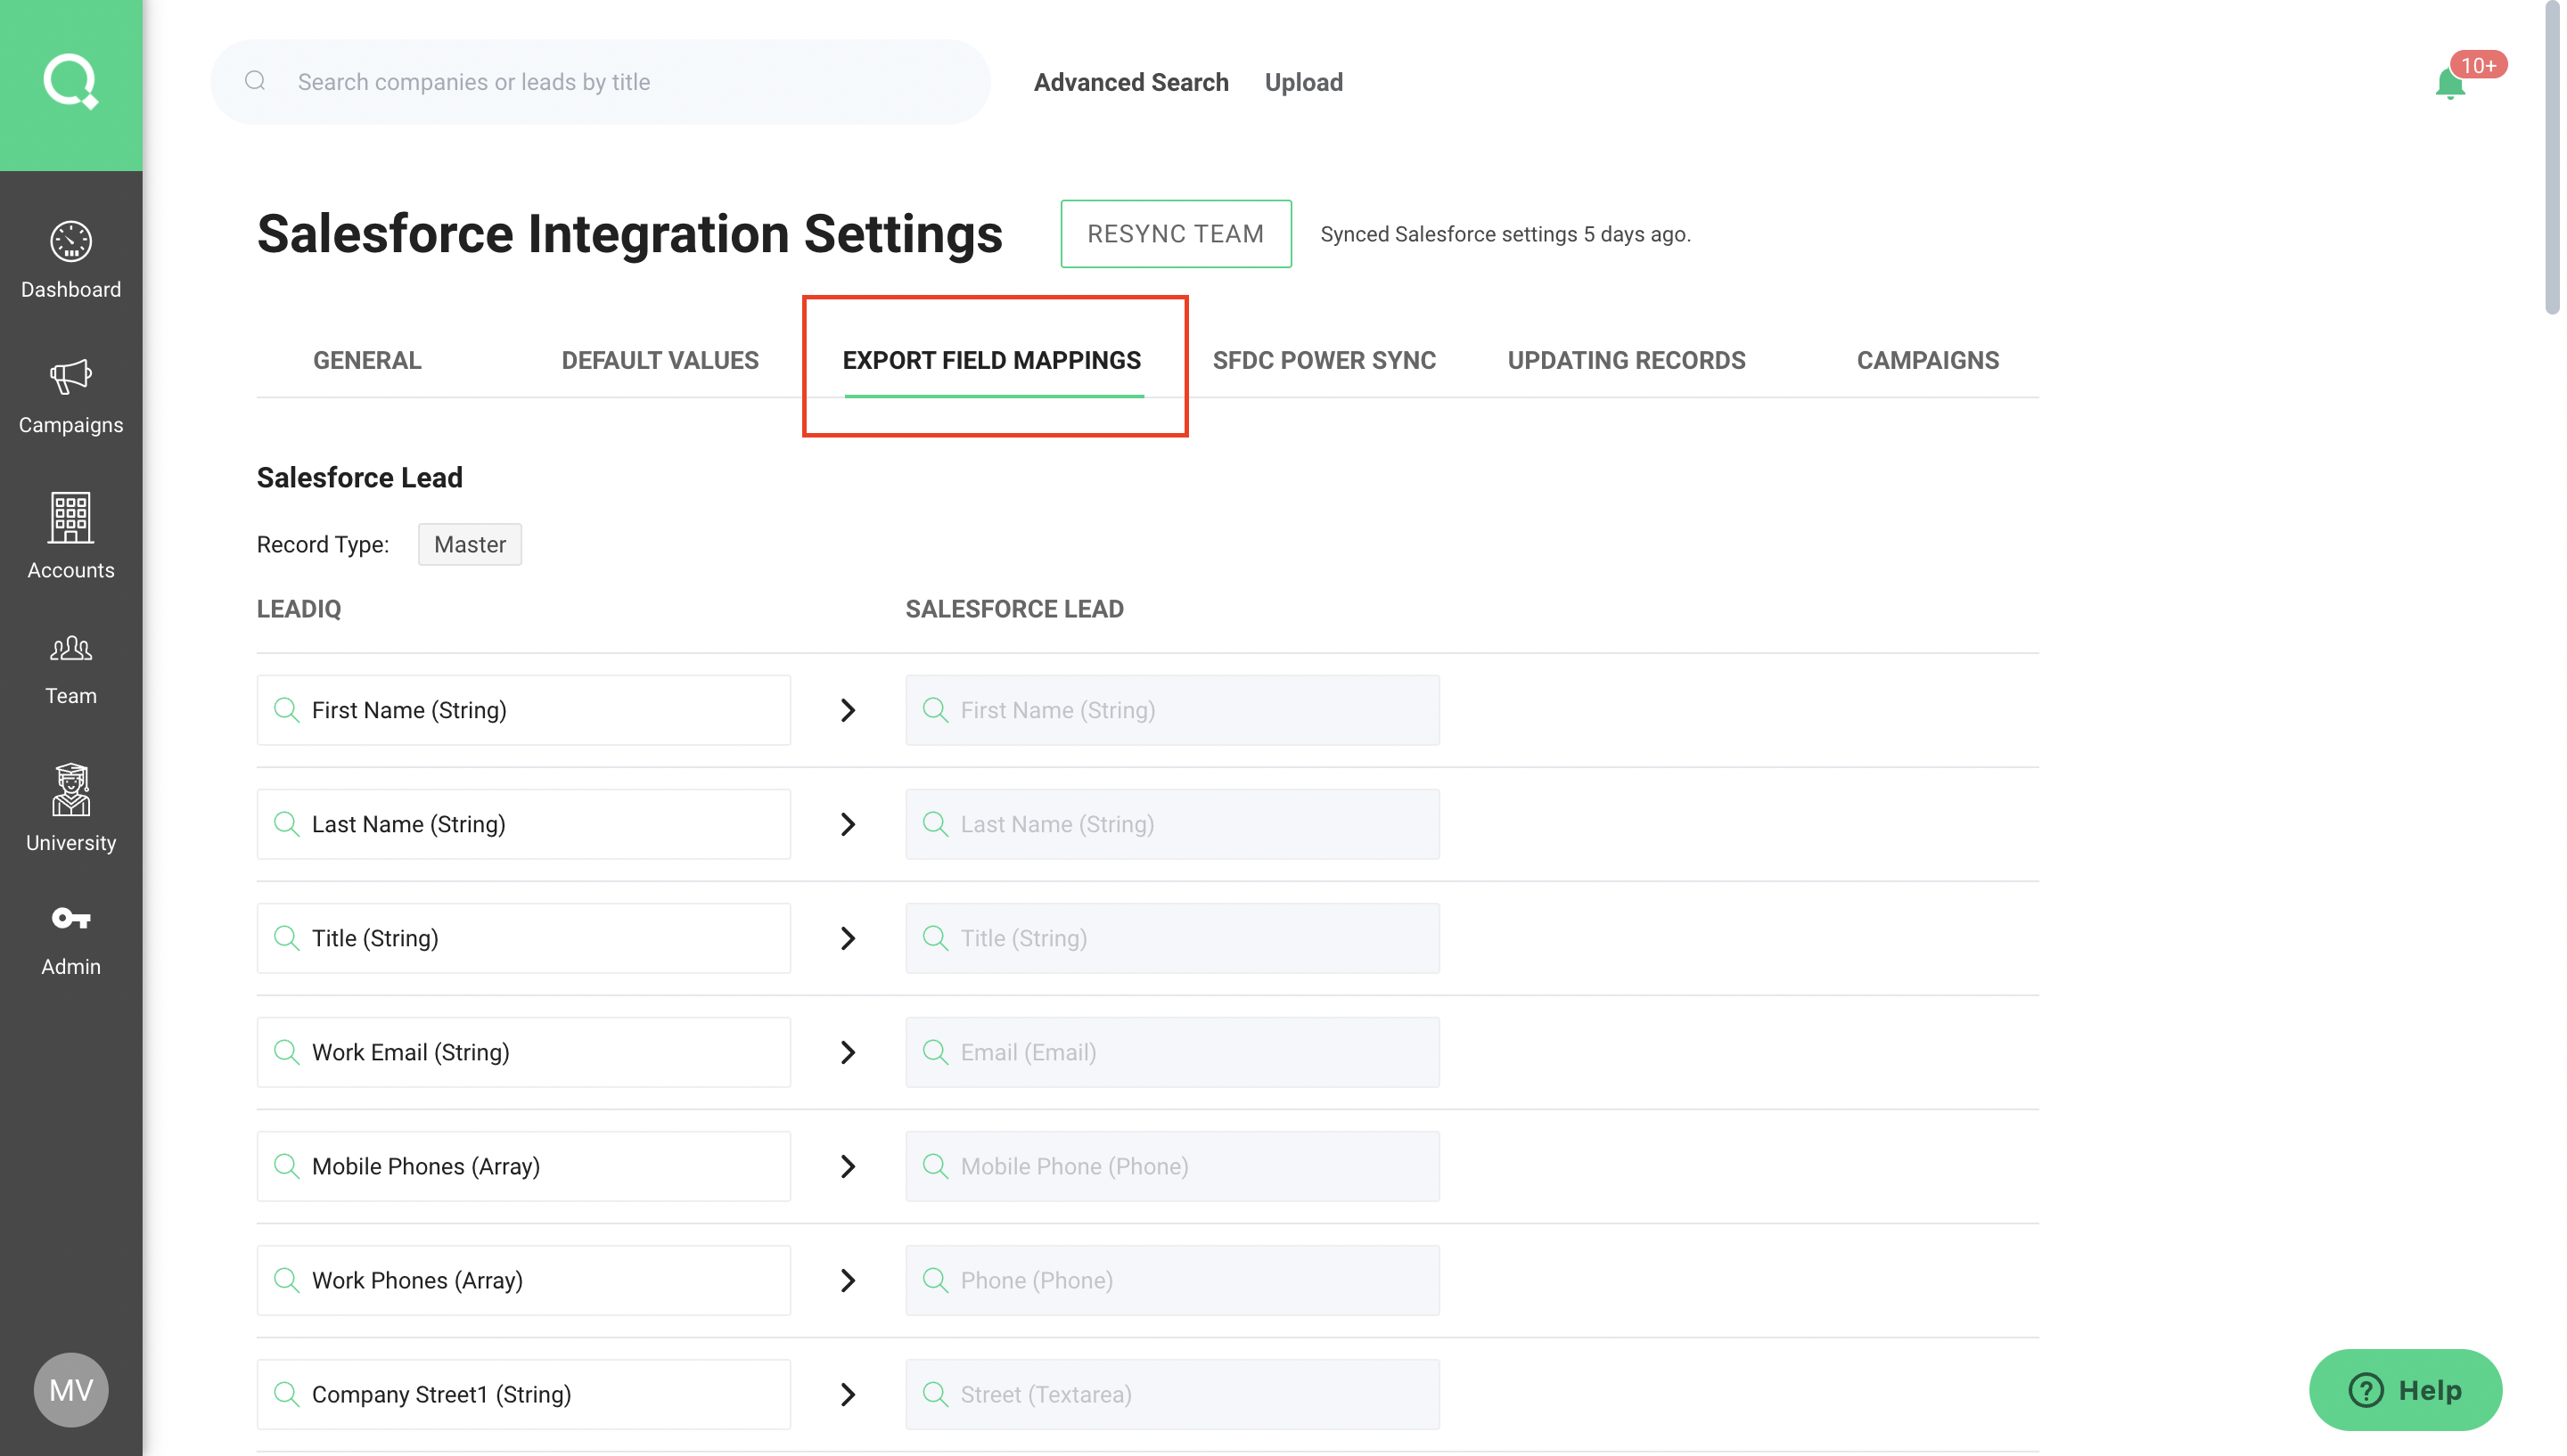The image size is (2567, 1456).
Task: Expand the First Name mapping chevron
Action: point(848,710)
